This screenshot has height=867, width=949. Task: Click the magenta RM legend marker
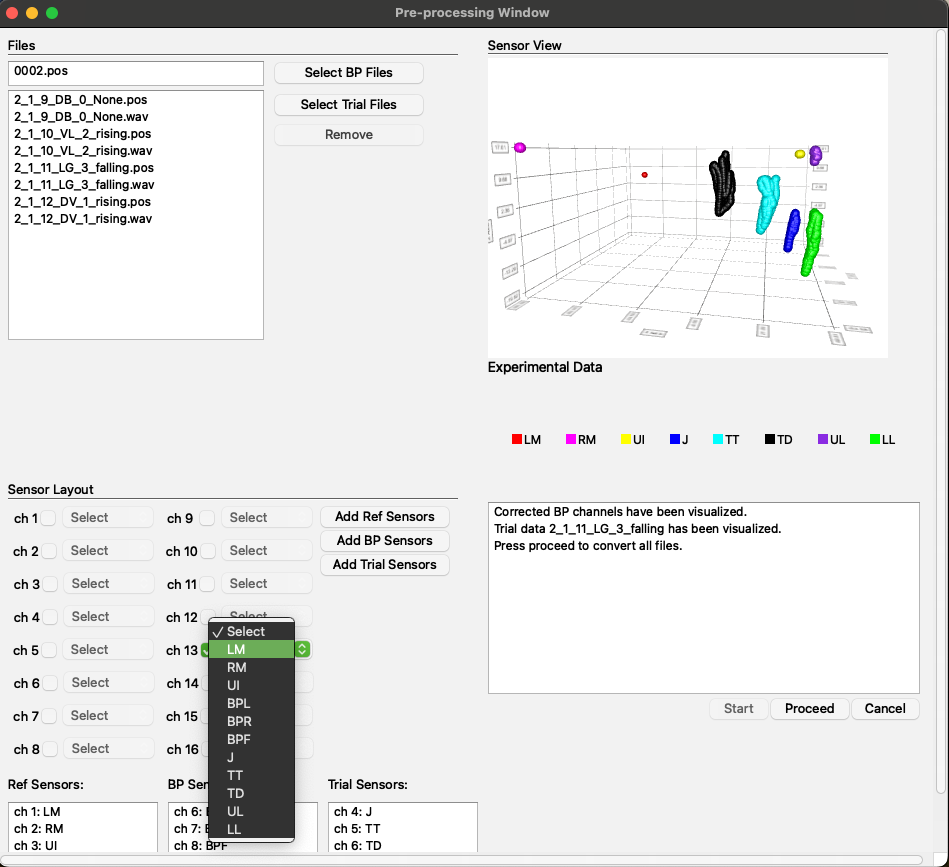[570, 439]
